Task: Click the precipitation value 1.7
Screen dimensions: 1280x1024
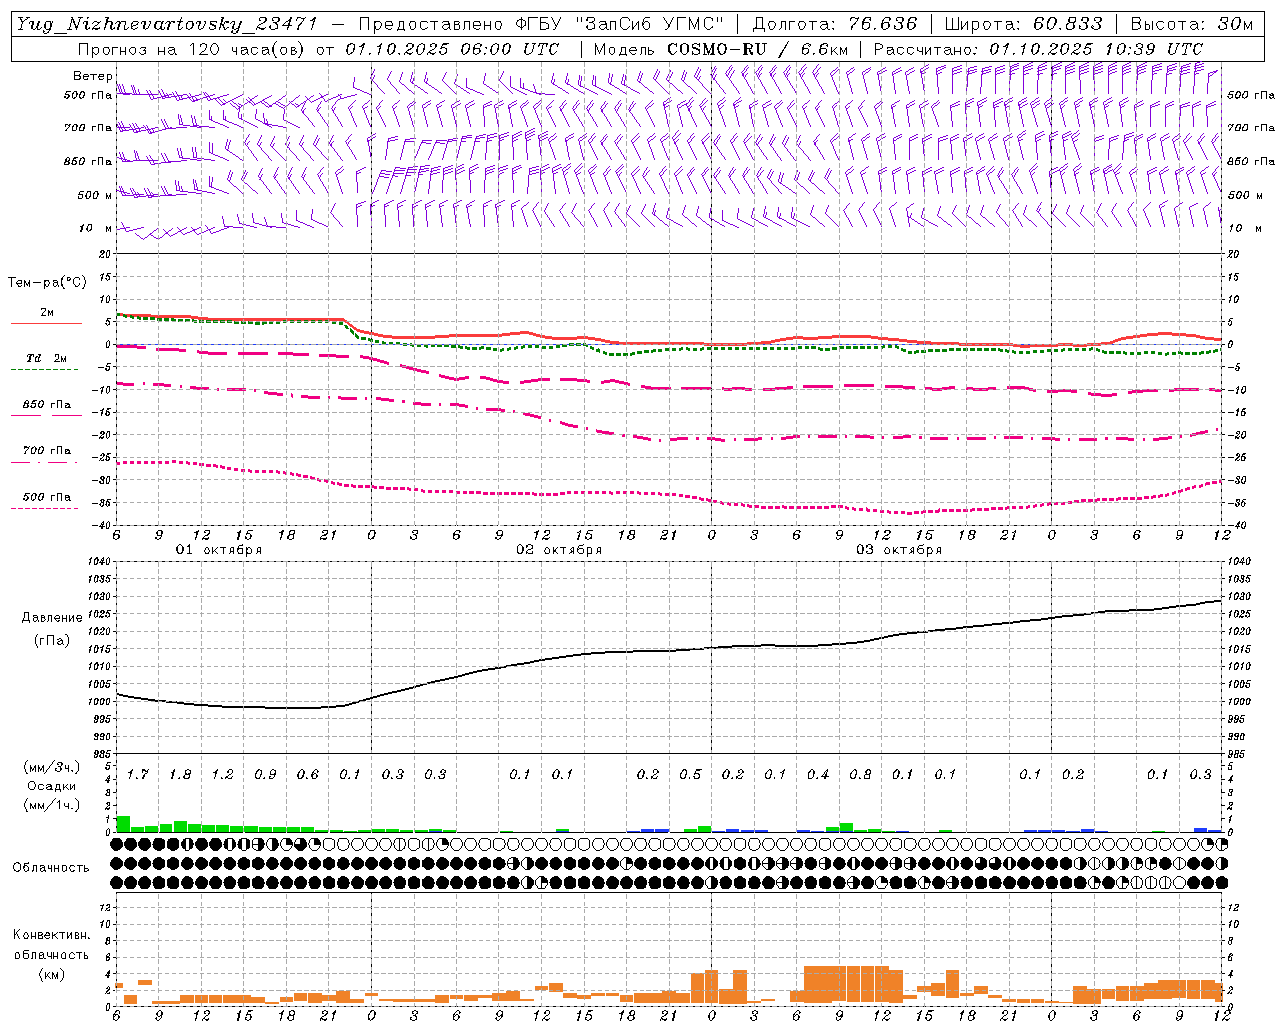Action: 138,775
